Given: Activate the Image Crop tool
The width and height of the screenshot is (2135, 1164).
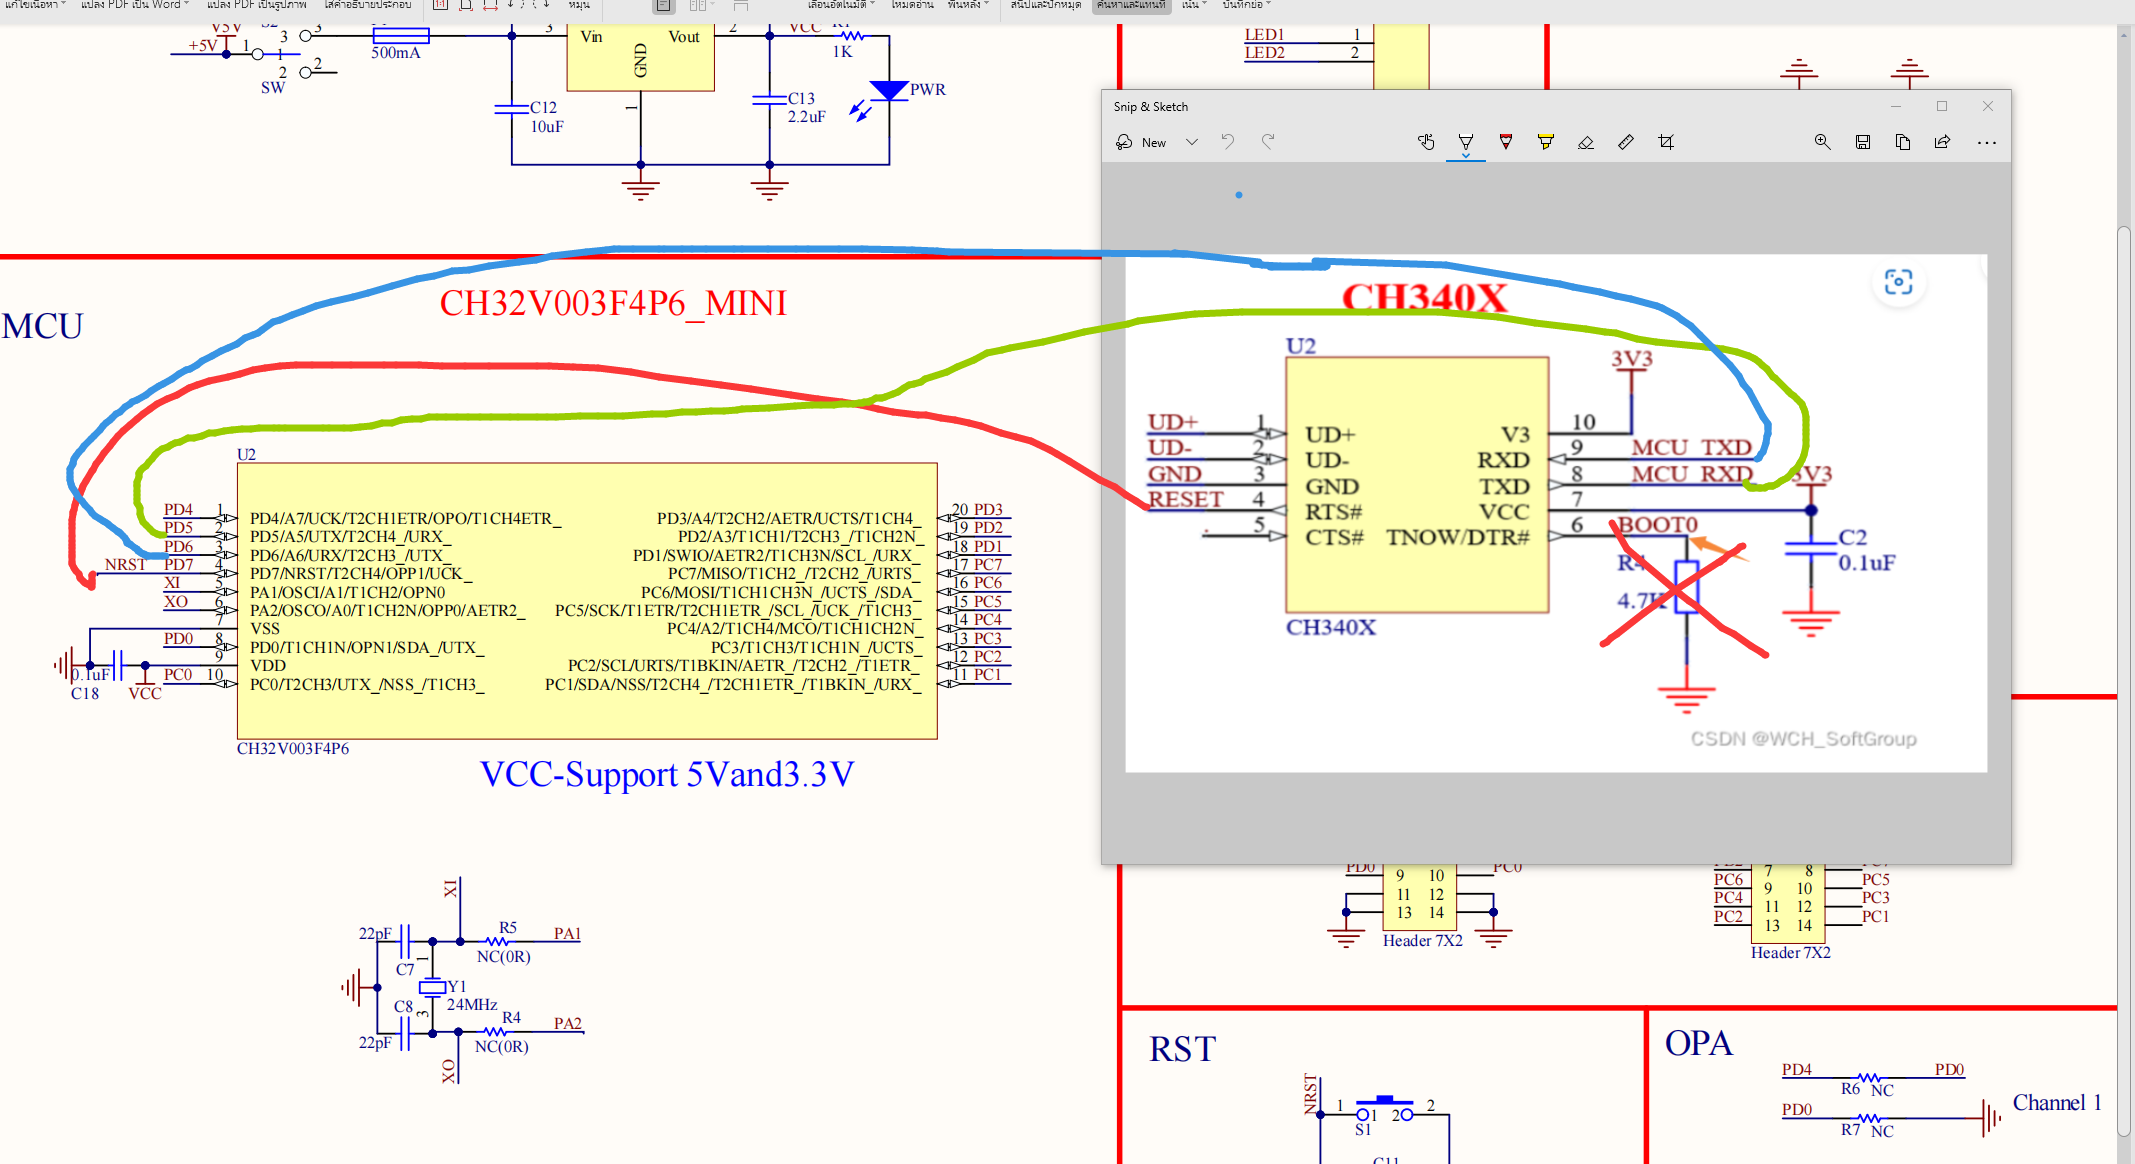Looking at the screenshot, I should coord(1666,142).
